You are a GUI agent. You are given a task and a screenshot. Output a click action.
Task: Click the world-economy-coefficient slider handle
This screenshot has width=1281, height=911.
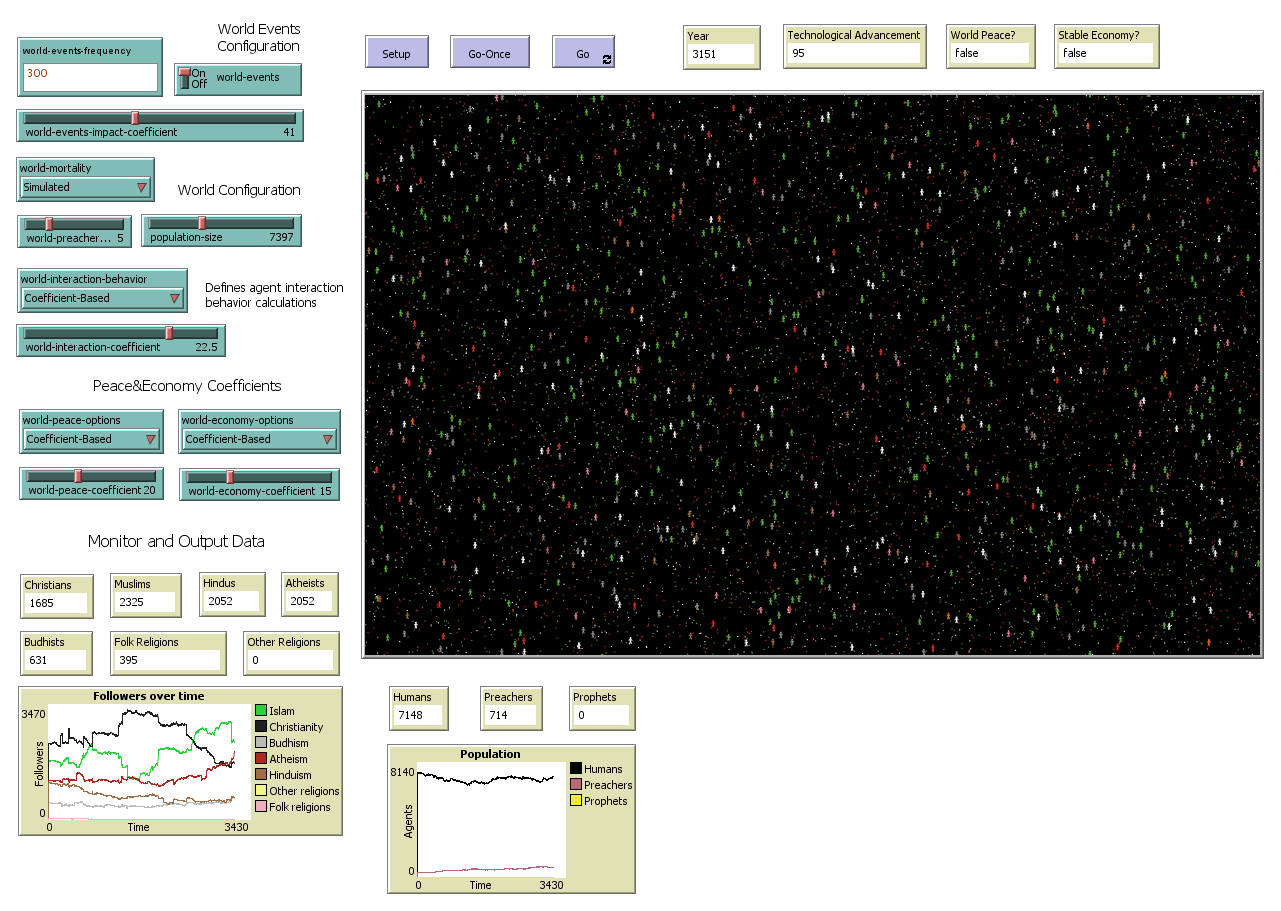(229, 477)
